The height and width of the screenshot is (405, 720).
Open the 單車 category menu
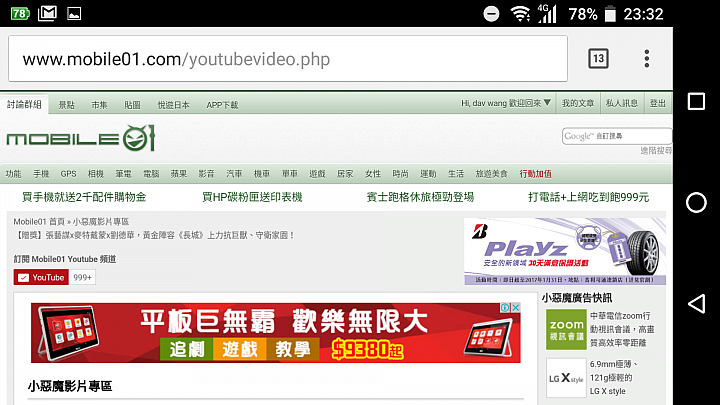tap(290, 174)
